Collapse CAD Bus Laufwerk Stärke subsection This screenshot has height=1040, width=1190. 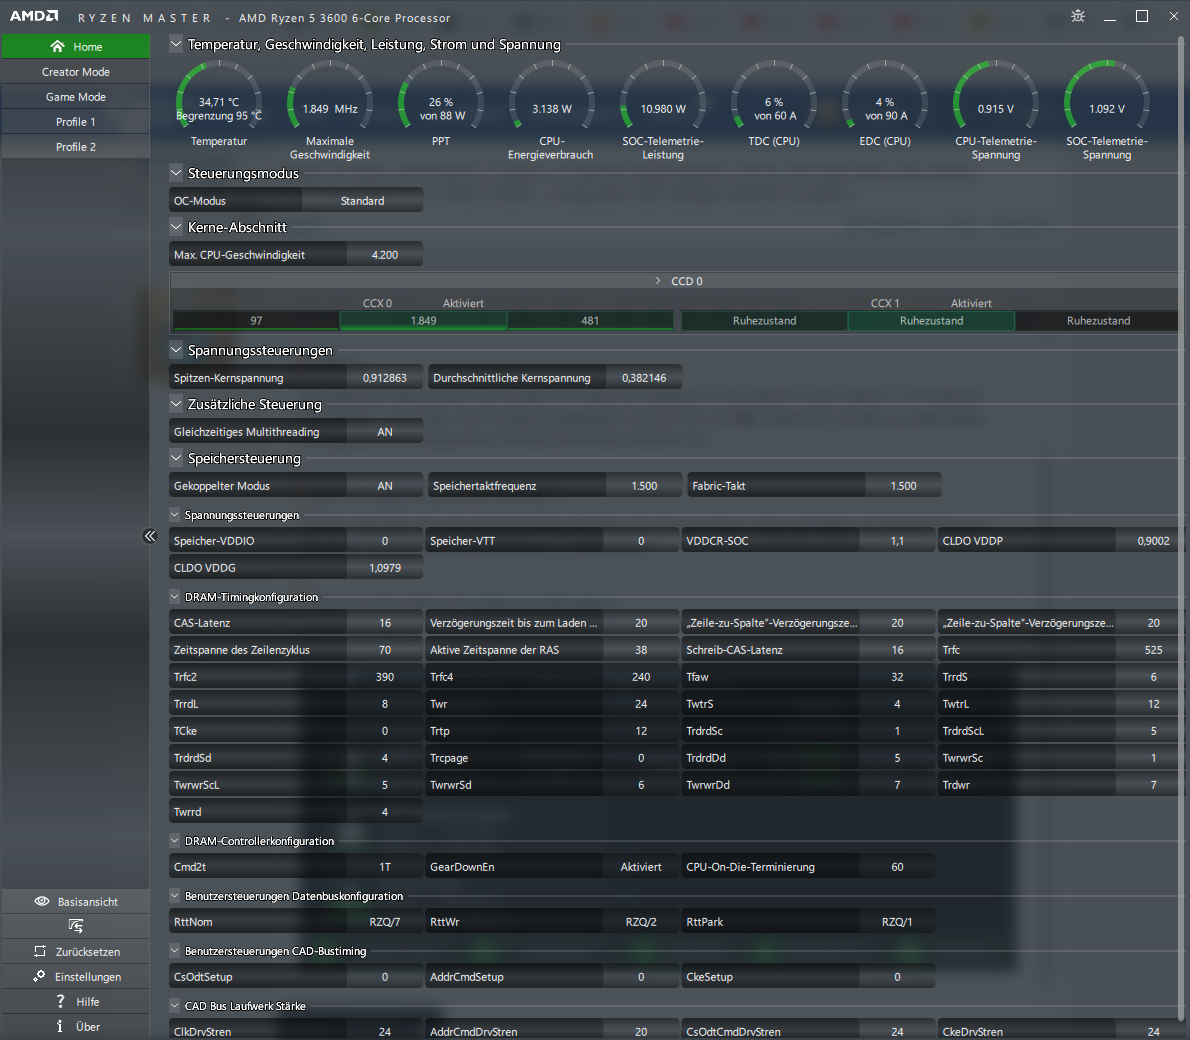tap(175, 1006)
